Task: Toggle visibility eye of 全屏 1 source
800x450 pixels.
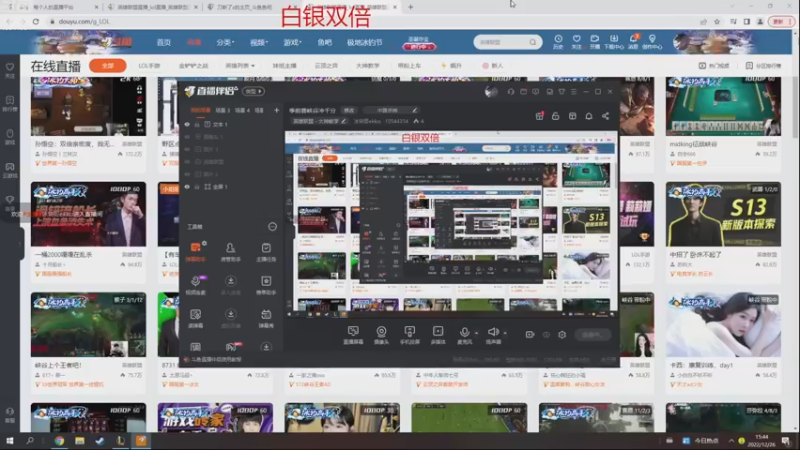Action: click(187, 187)
